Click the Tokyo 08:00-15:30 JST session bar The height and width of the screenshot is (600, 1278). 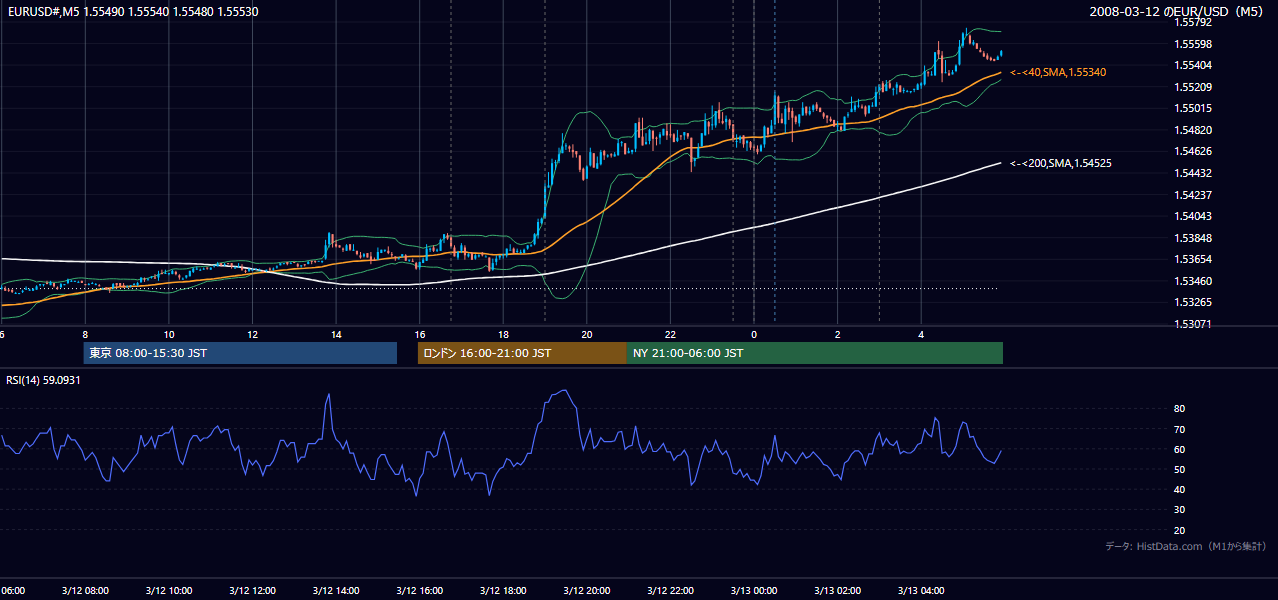(240, 353)
